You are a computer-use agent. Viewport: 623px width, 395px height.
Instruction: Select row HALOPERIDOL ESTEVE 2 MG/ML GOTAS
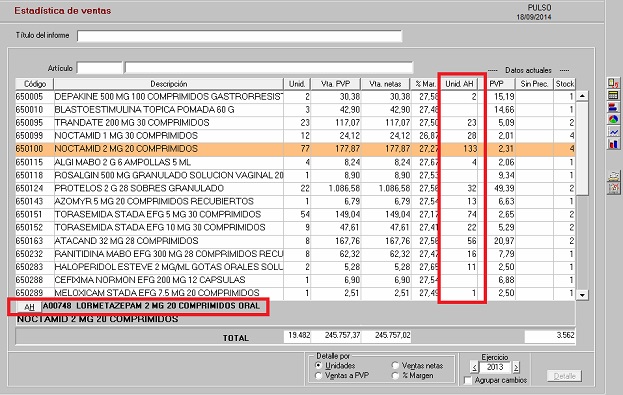point(295,267)
